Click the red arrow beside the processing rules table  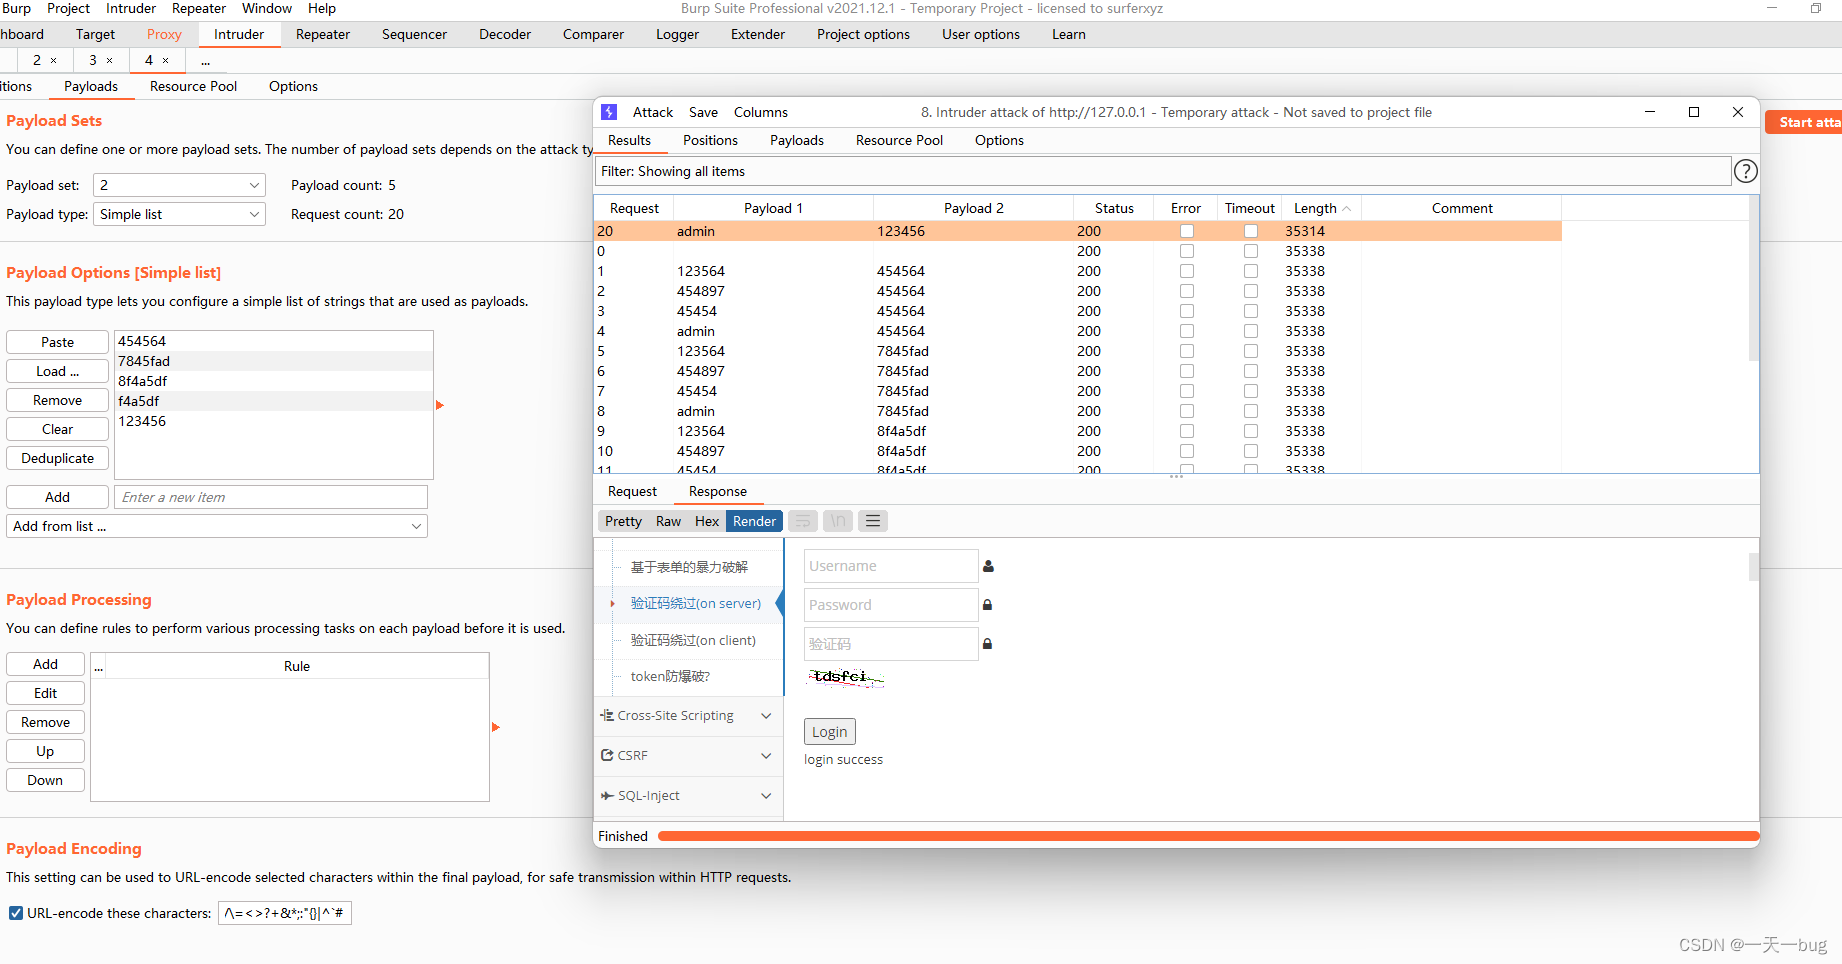[x=495, y=727]
